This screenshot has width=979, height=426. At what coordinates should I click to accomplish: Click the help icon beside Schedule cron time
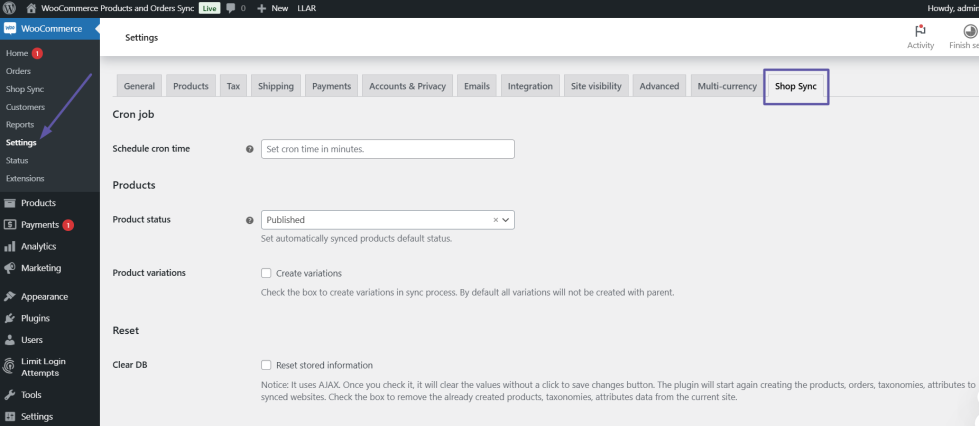(x=249, y=149)
